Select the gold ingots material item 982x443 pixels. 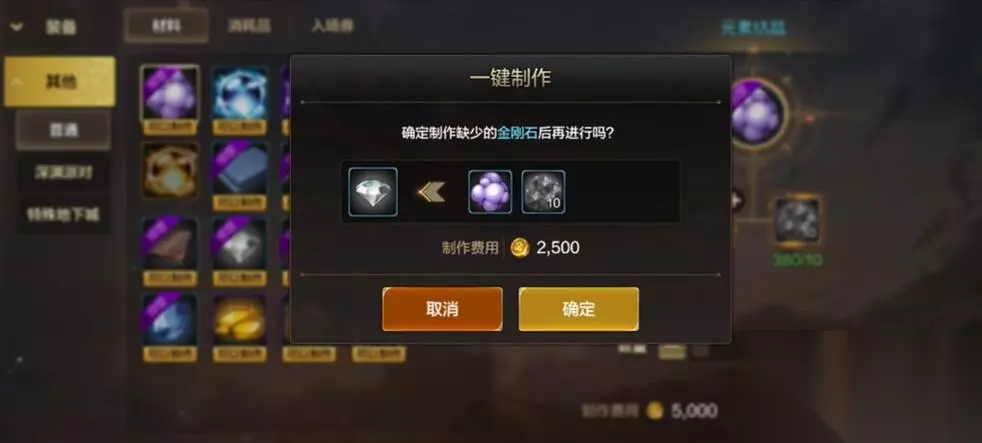pyautogui.click(x=240, y=320)
